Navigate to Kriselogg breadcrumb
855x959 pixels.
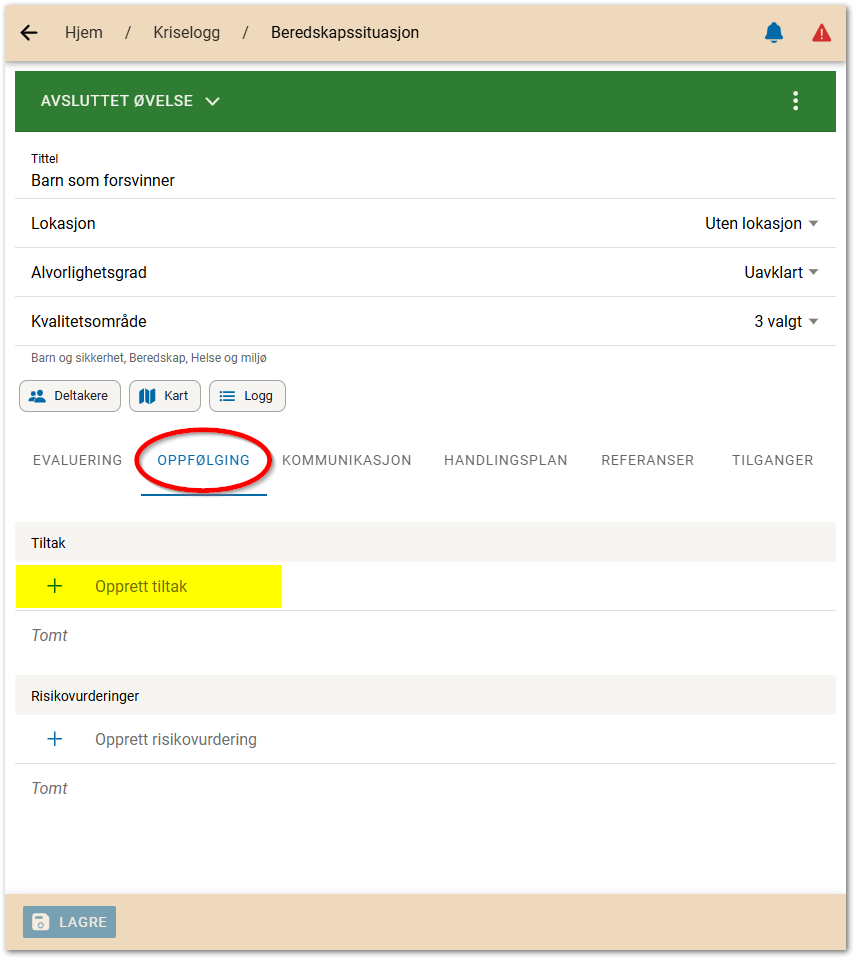coord(186,33)
